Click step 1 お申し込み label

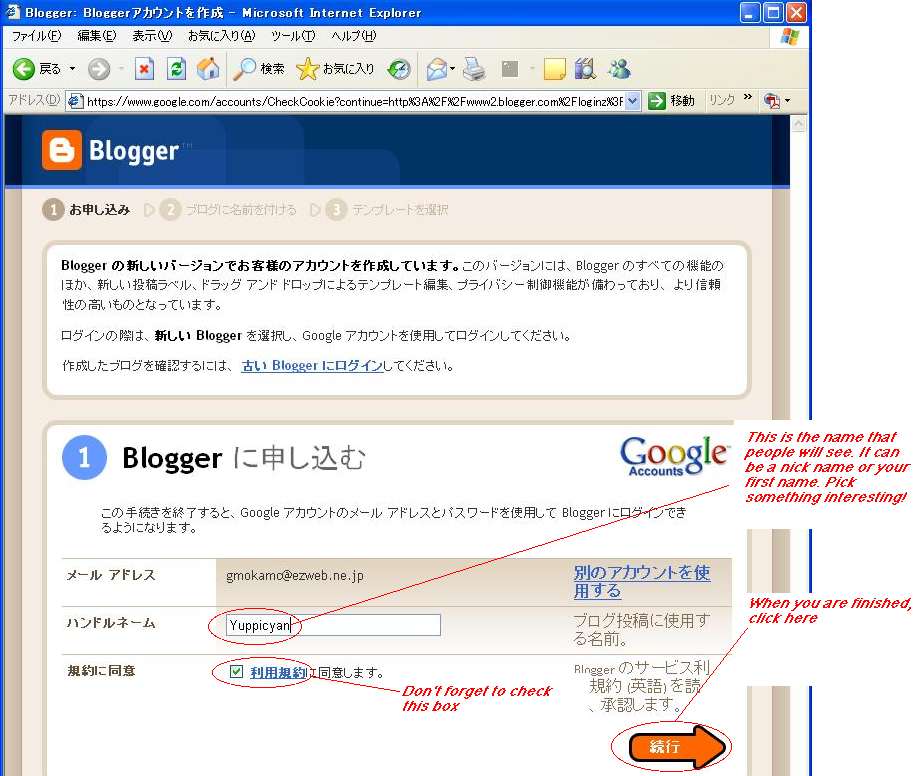(99, 209)
